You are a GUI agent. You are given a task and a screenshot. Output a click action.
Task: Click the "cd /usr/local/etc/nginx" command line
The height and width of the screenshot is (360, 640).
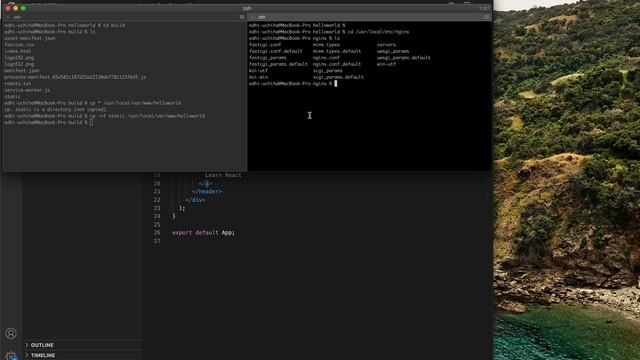tap(378, 31)
